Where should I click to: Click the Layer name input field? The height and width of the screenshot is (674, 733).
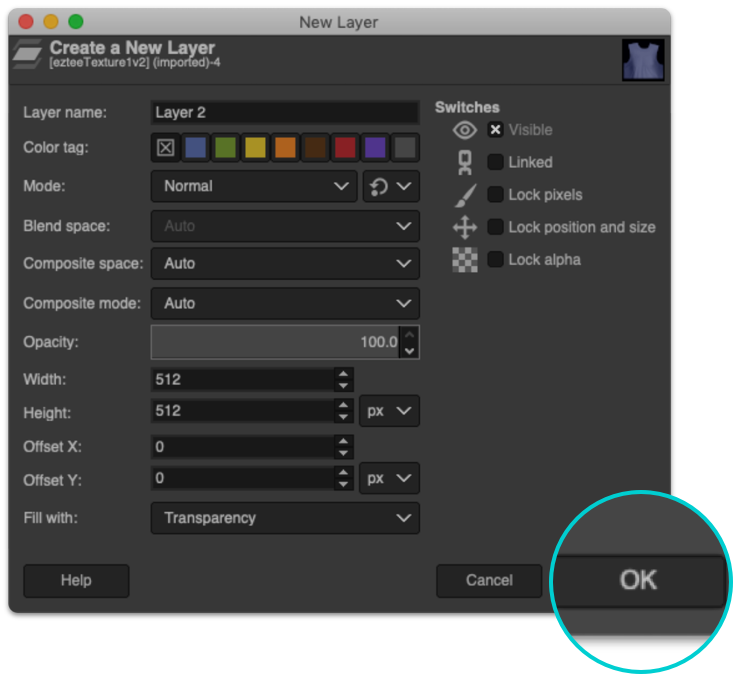[285, 113]
